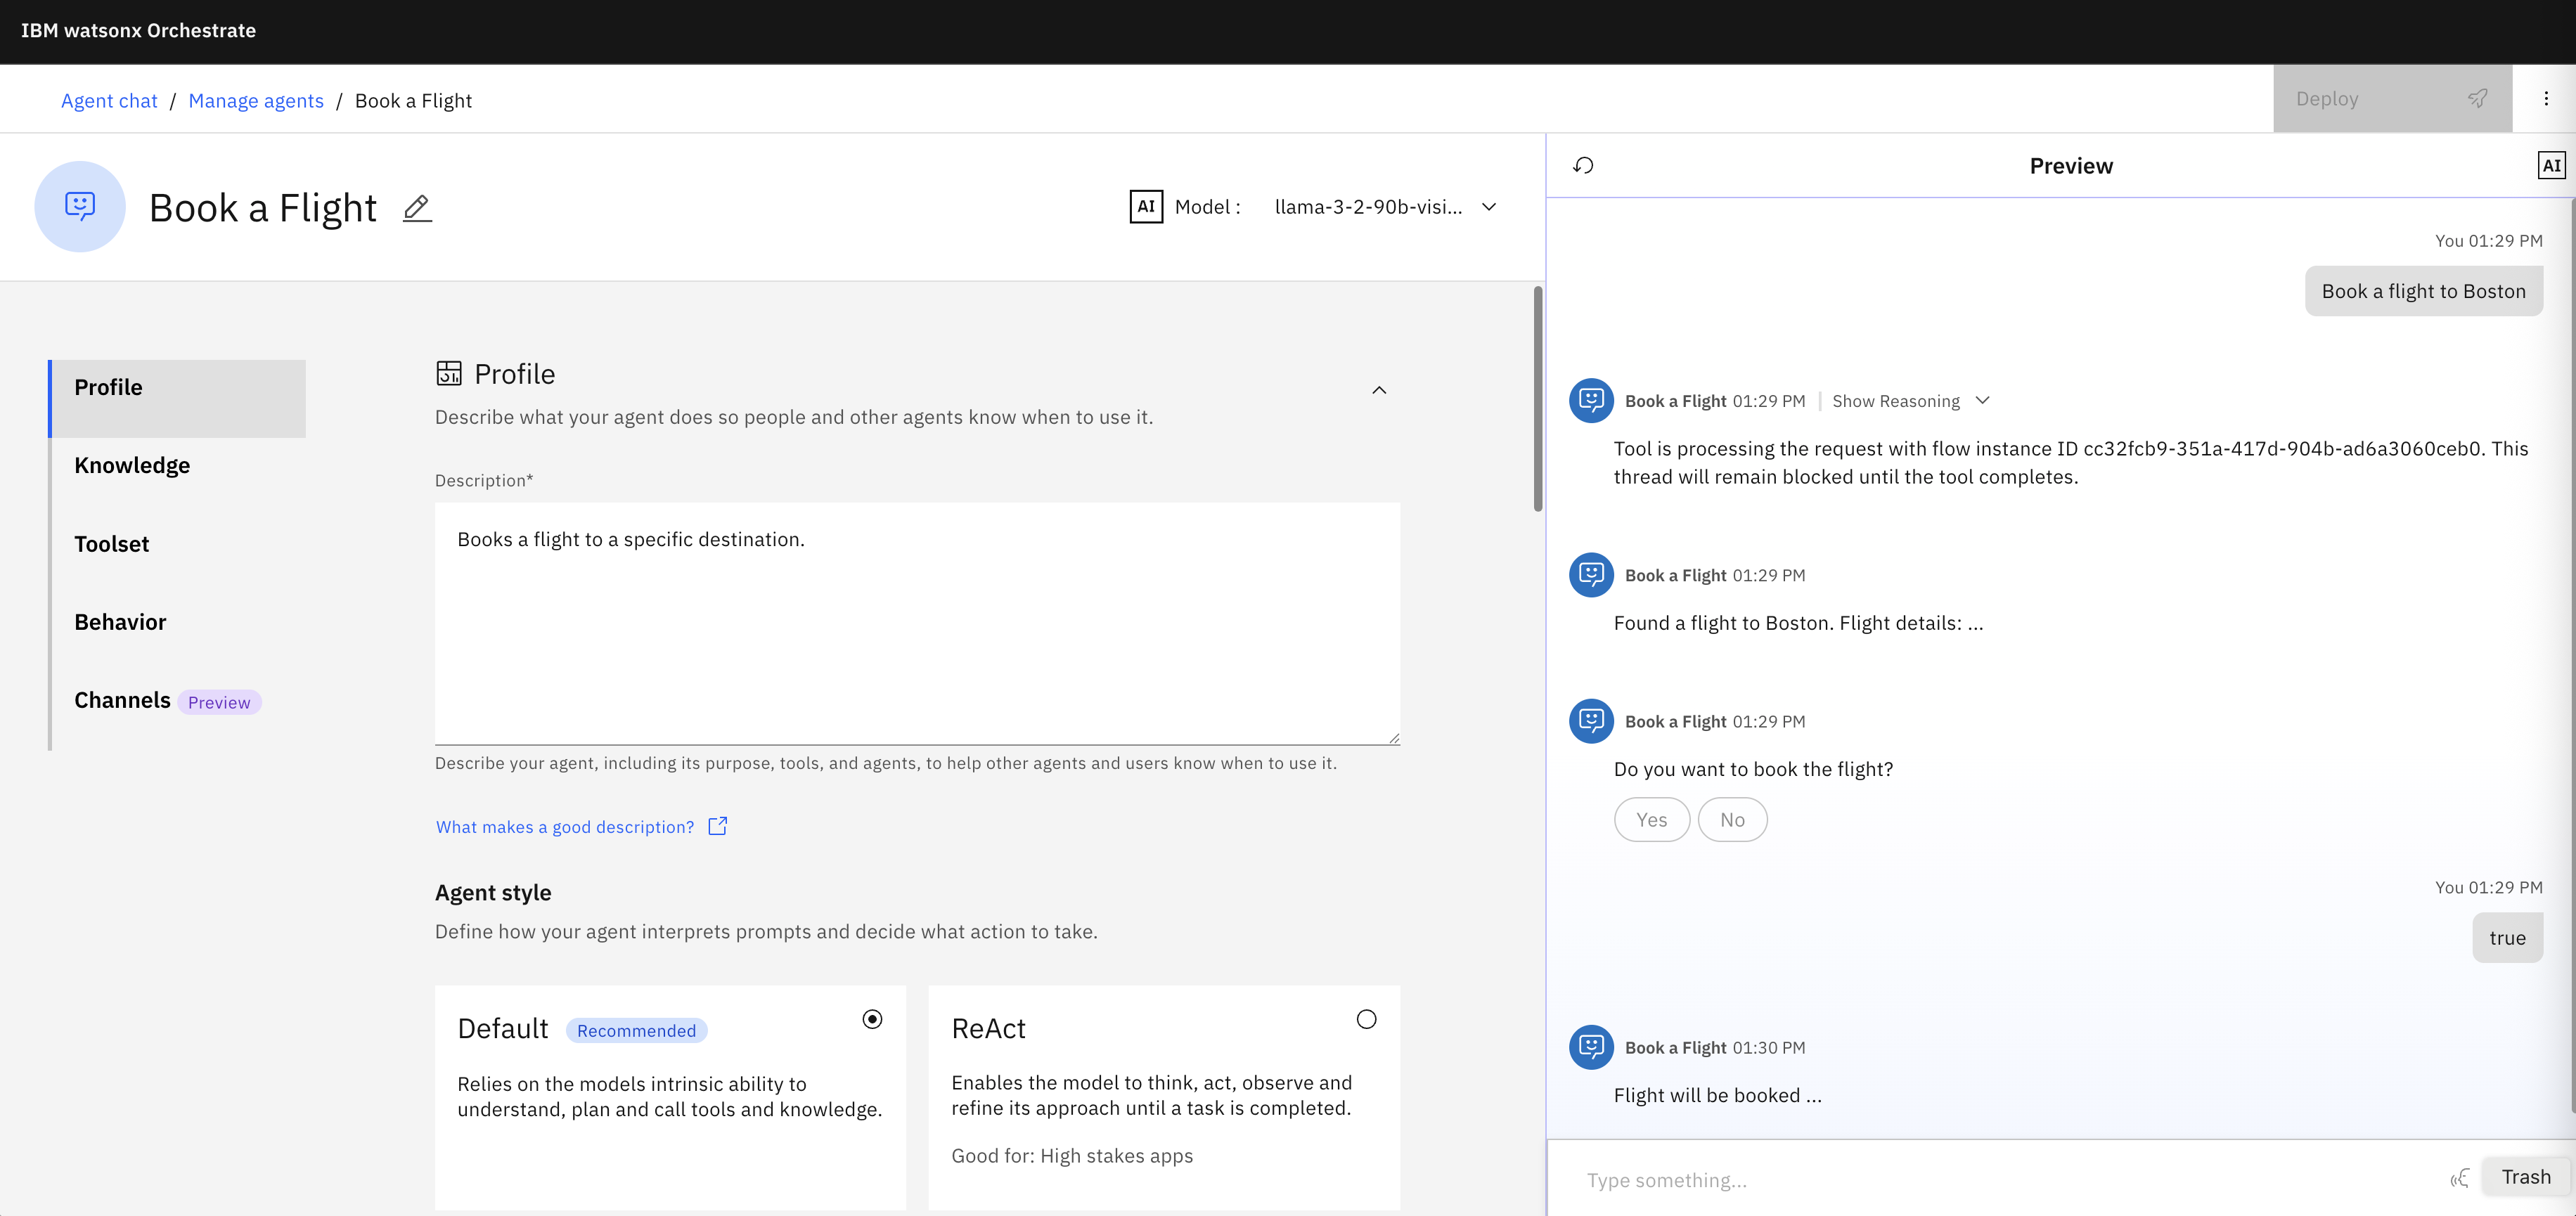Reset the preview chat with refresh icon
The image size is (2576, 1216).
(x=1583, y=166)
